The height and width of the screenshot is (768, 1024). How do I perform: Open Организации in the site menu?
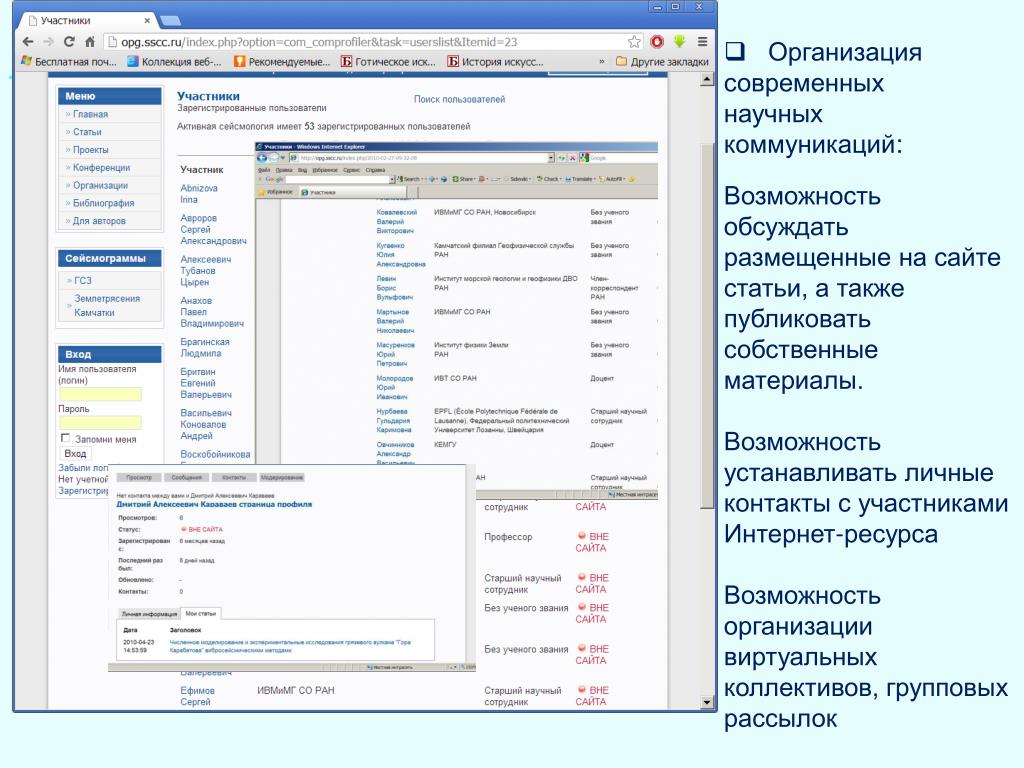point(100,185)
